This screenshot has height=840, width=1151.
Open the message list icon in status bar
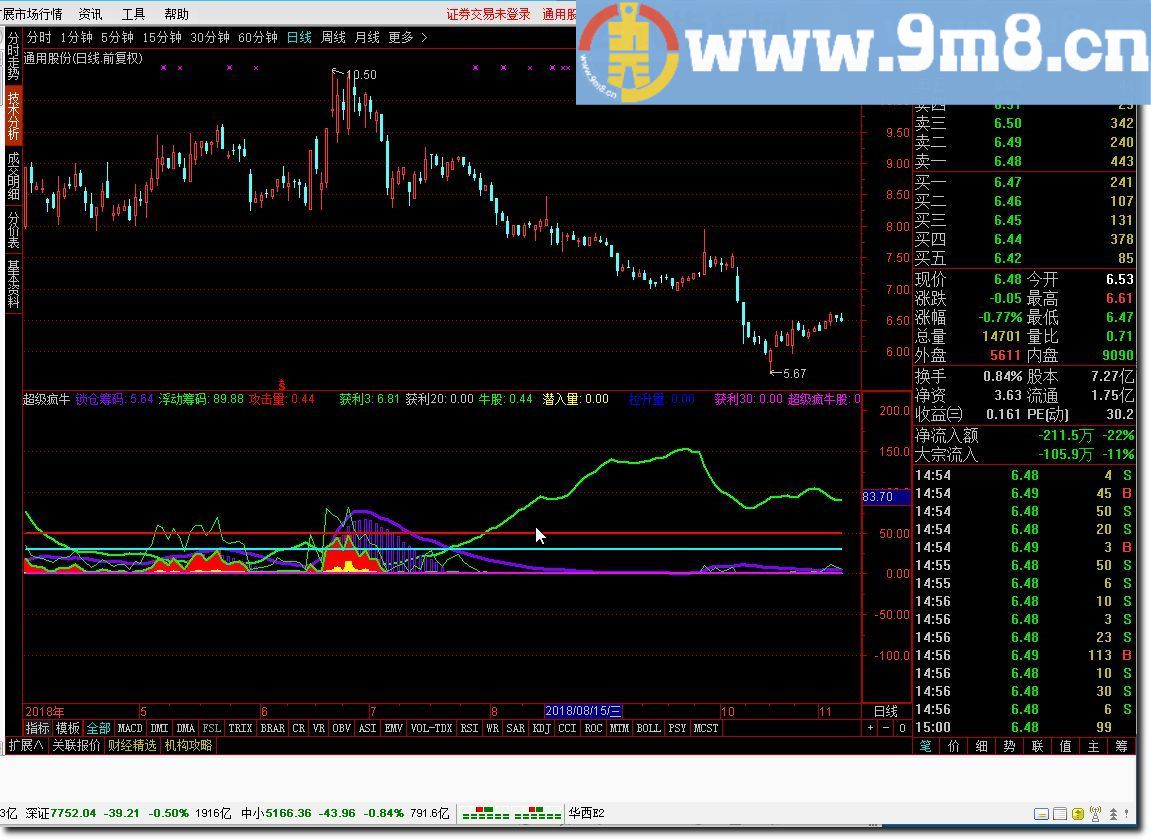[1059, 814]
